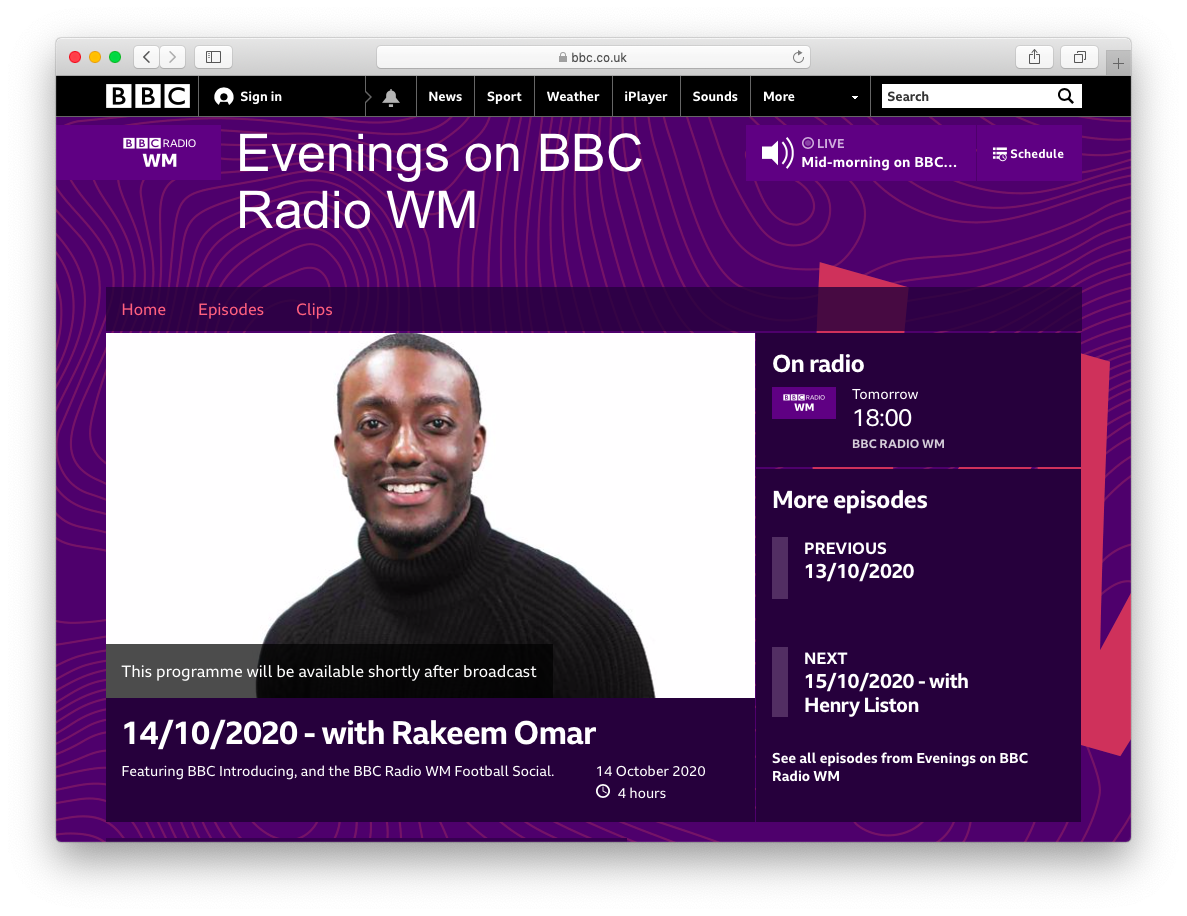1187x916 pixels.
Task: Click Tomorrow 18:00 broadcast time
Action: point(885,409)
